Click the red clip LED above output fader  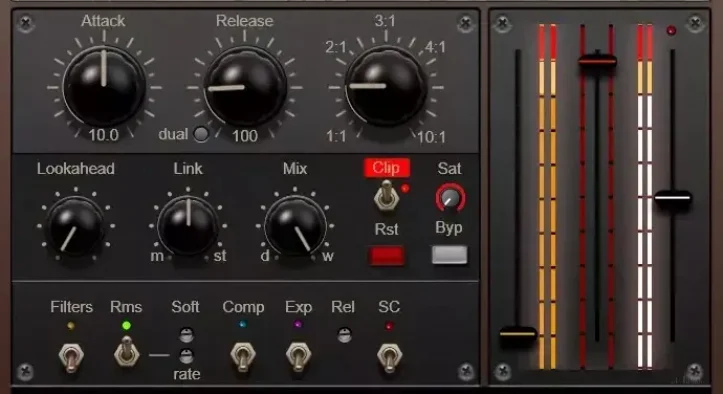tap(671, 31)
